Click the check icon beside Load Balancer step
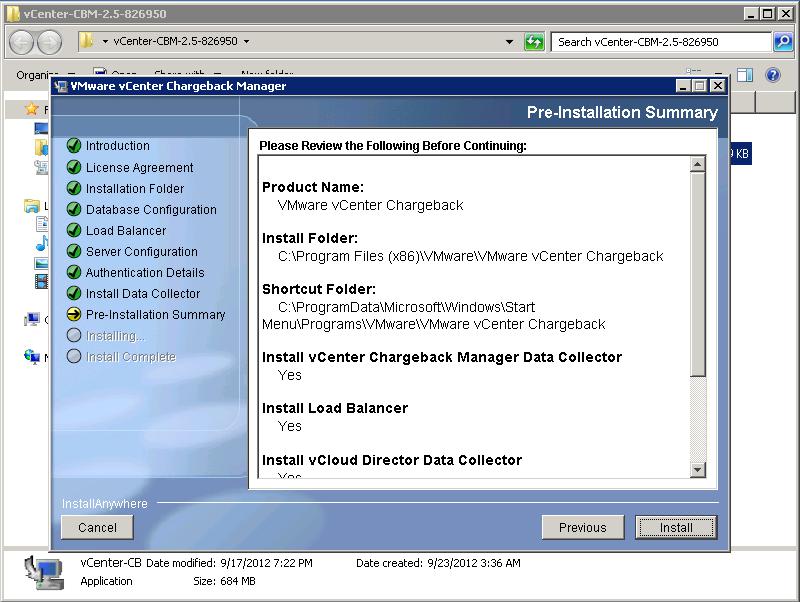The width and height of the screenshot is (800, 602). (x=74, y=230)
